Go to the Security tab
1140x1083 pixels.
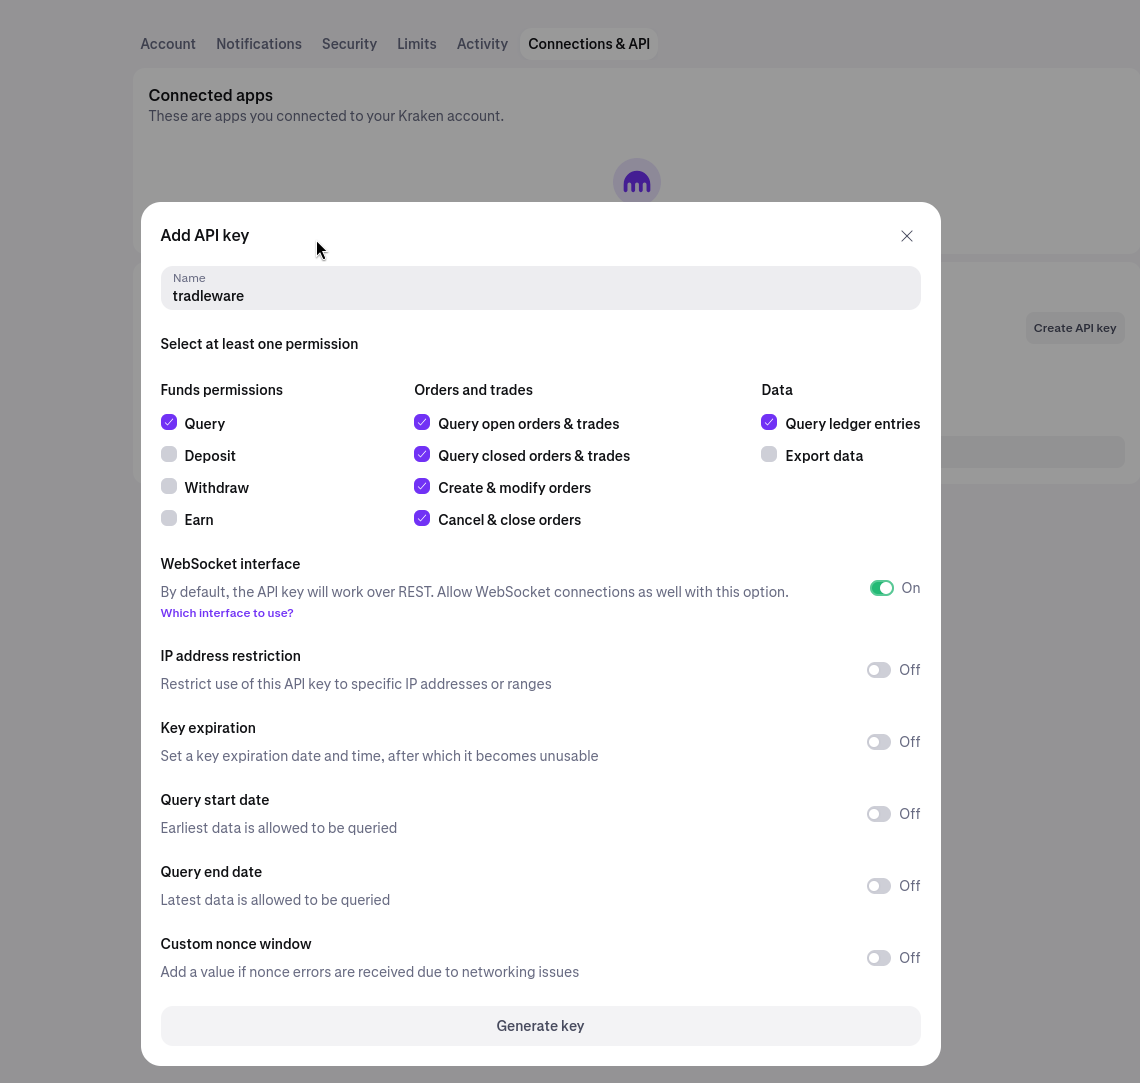(350, 44)
